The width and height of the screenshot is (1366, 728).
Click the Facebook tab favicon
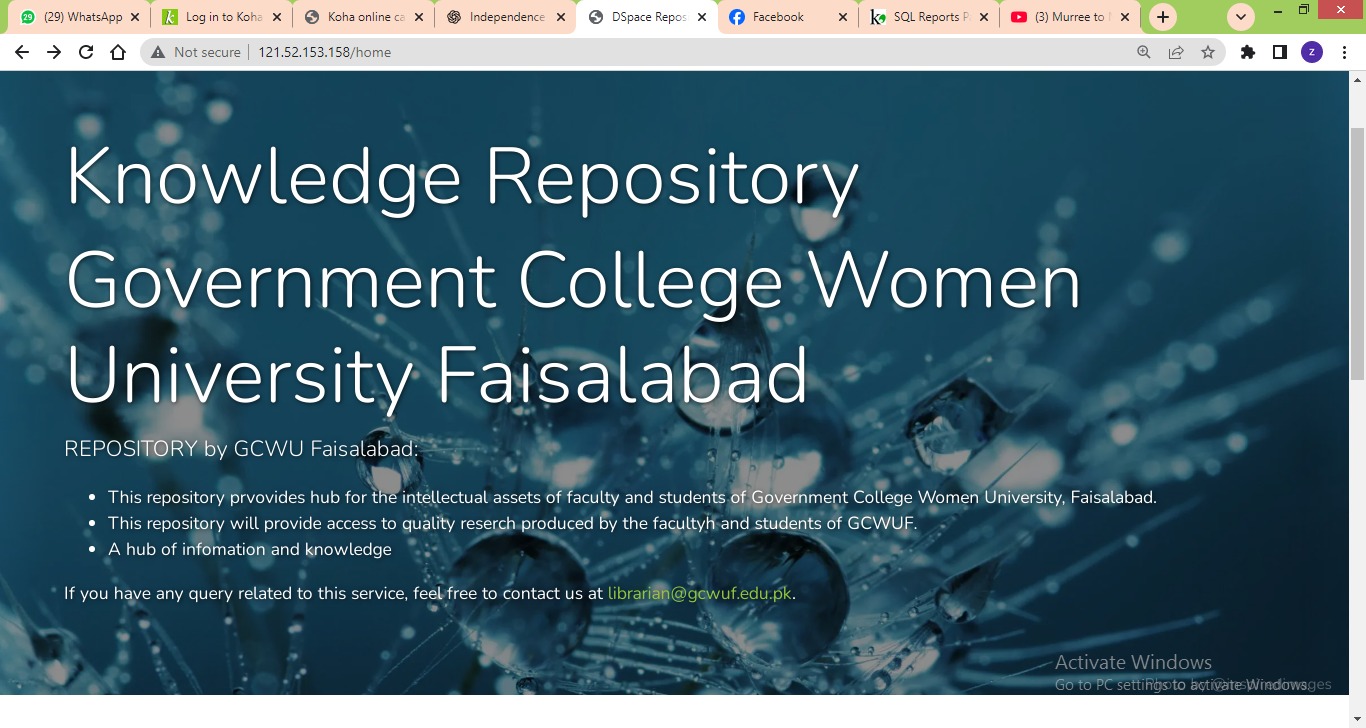coord(737,17)
